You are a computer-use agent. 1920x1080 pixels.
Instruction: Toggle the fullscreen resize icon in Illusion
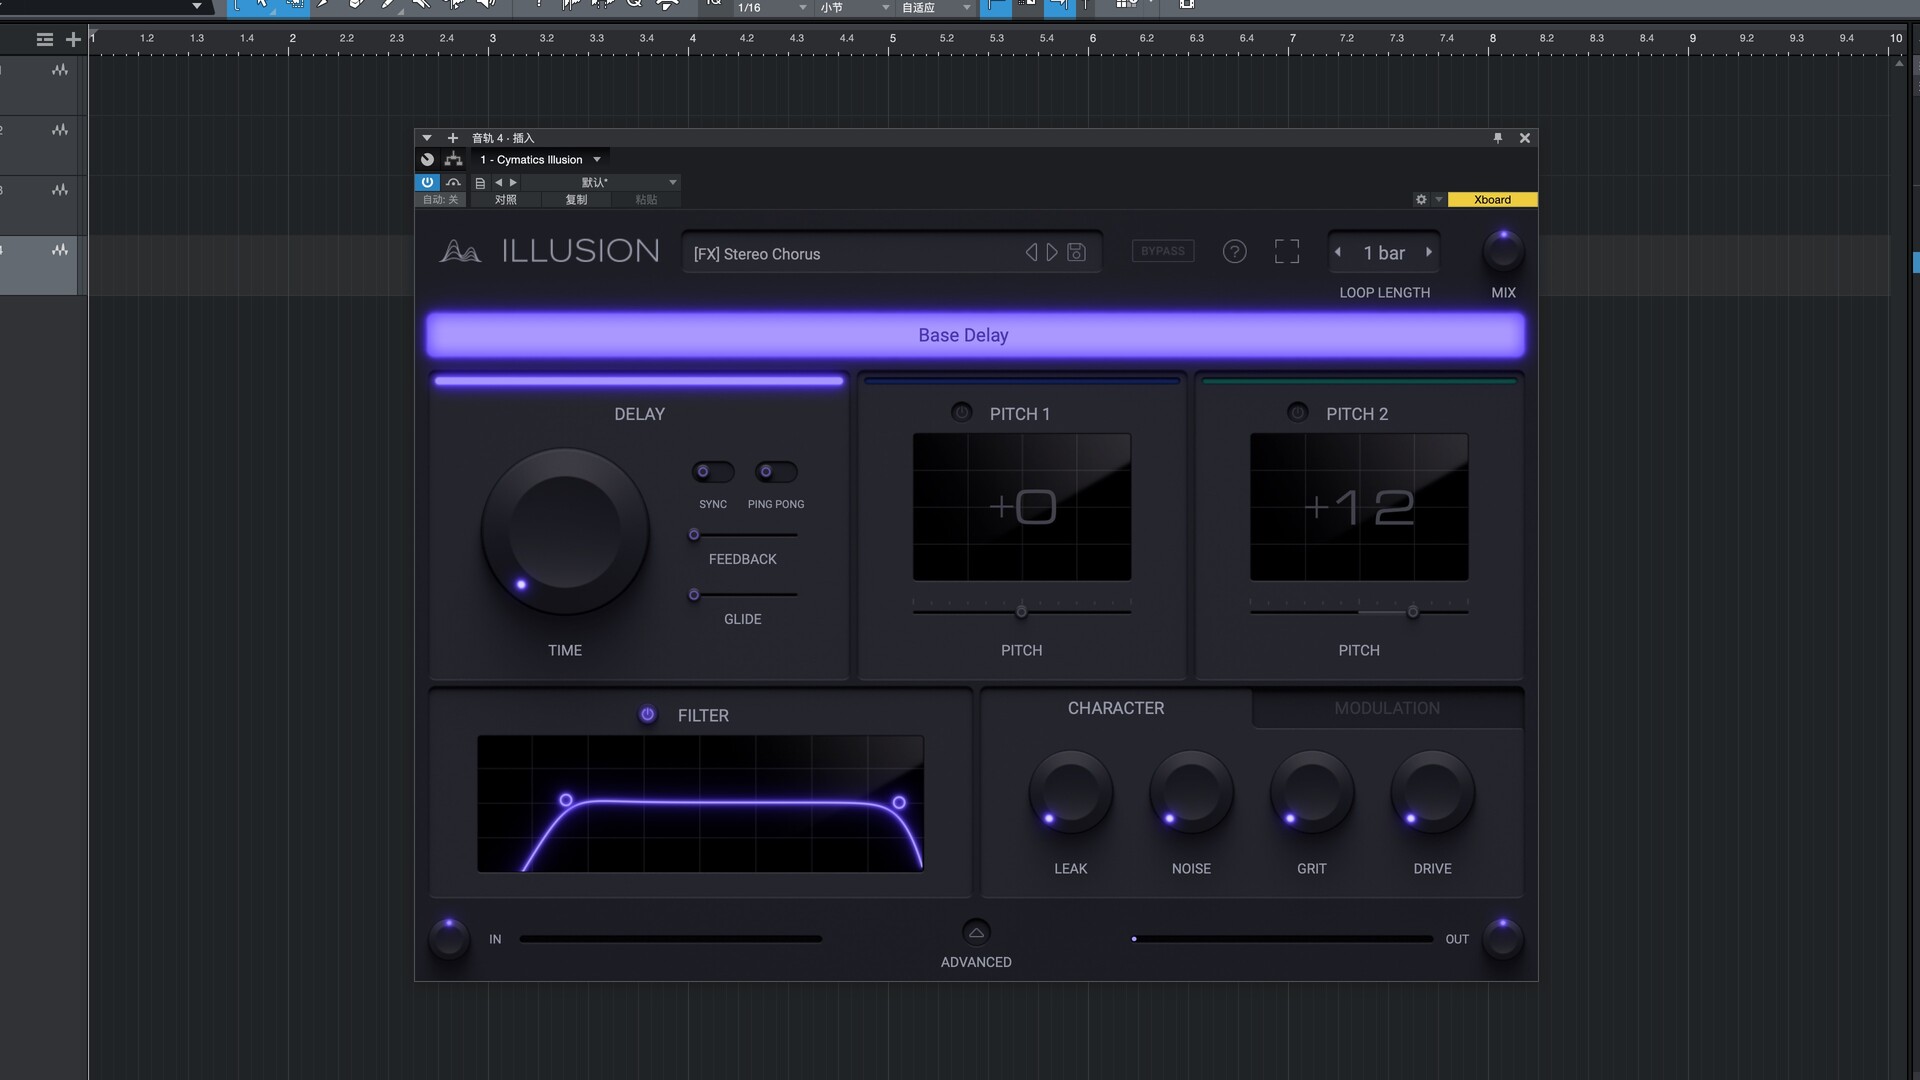1287,252
